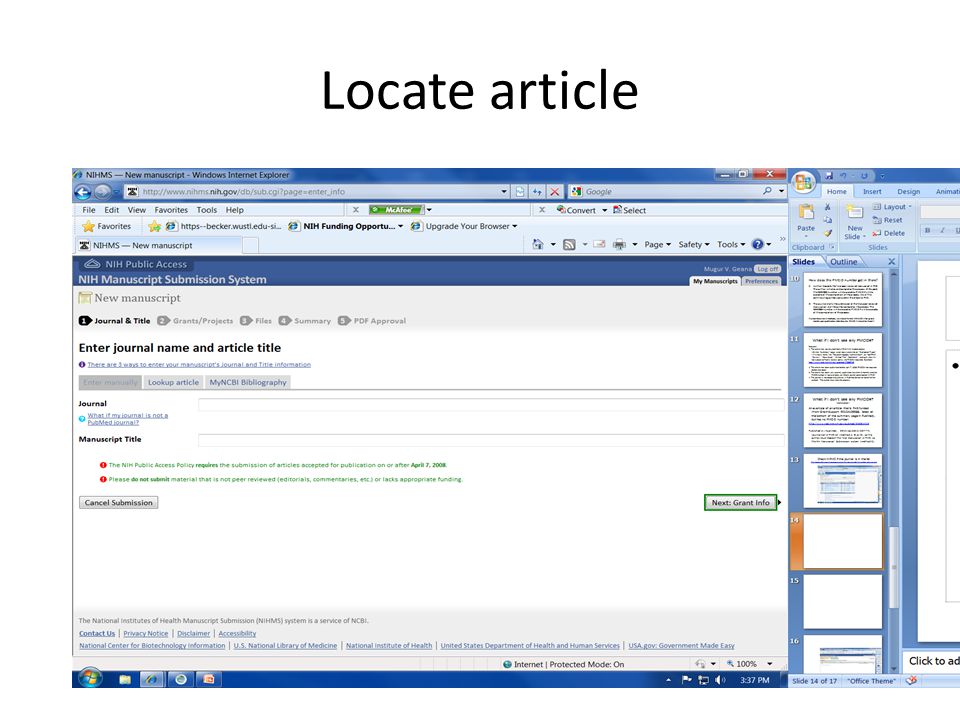The image size is (960, 720).
Task: Go back in Internet Explorer
Action: click(83, 192)
